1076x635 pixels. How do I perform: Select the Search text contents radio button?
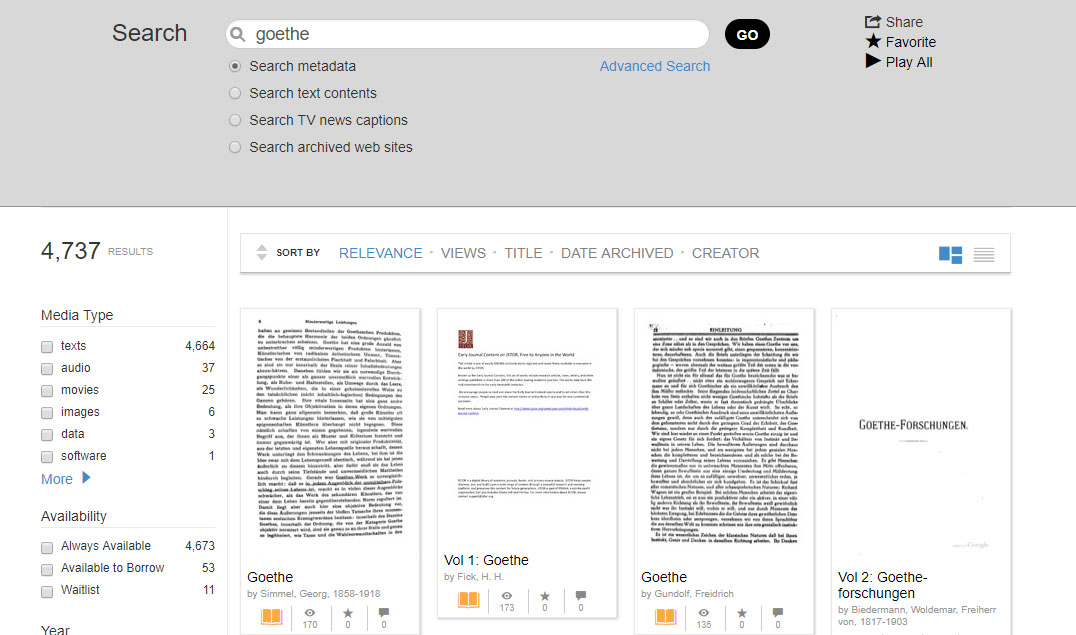coord(235,93)
